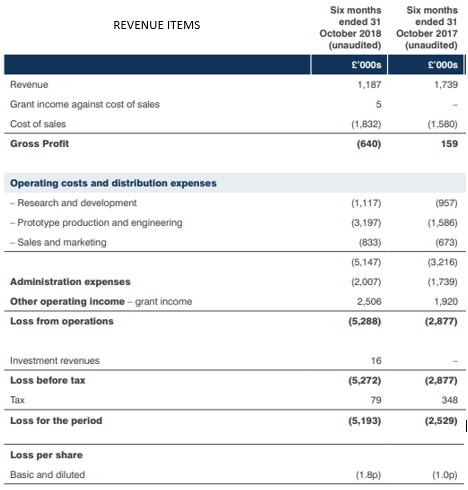
Task: Select Sales and marketing 2017 value (673)
Action: pos(446,242)
